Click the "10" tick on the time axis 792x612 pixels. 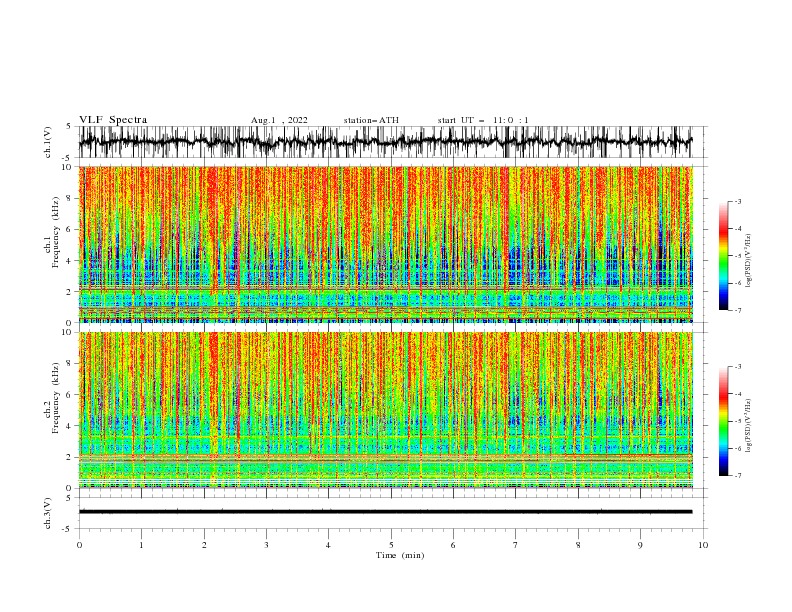point(703,545)
